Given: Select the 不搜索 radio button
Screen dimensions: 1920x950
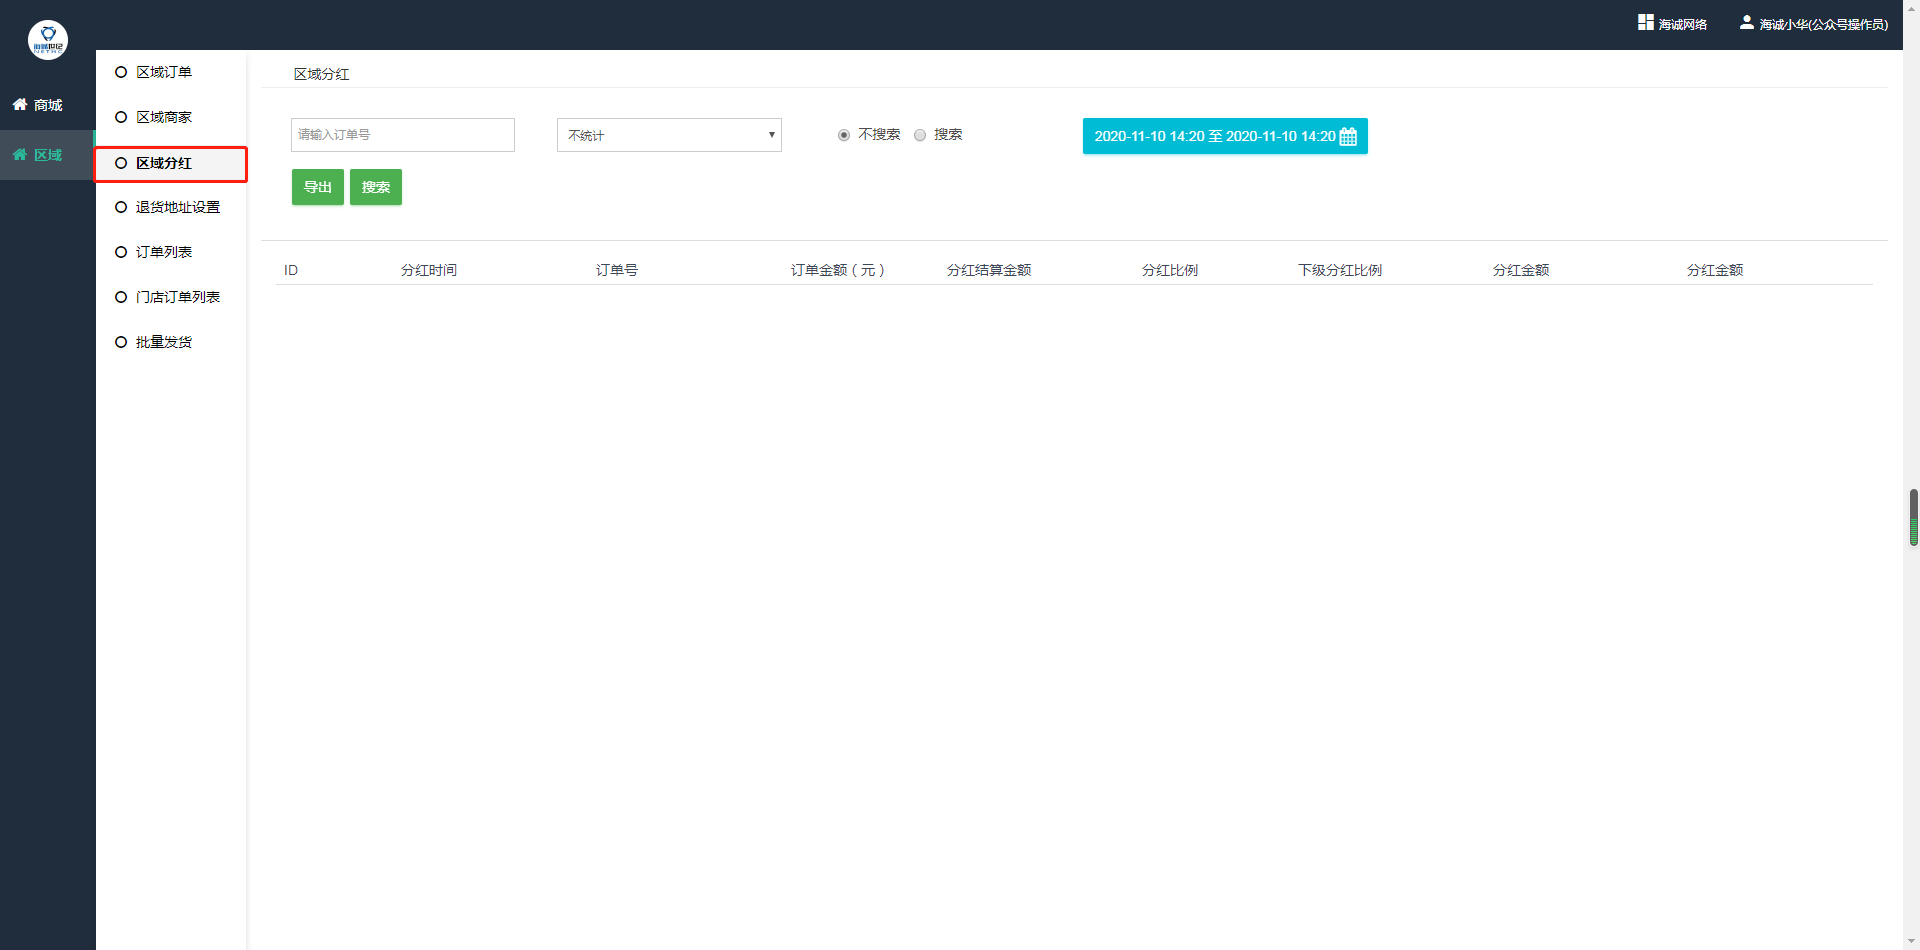Looking at the screenshot, I should [844, 135].
